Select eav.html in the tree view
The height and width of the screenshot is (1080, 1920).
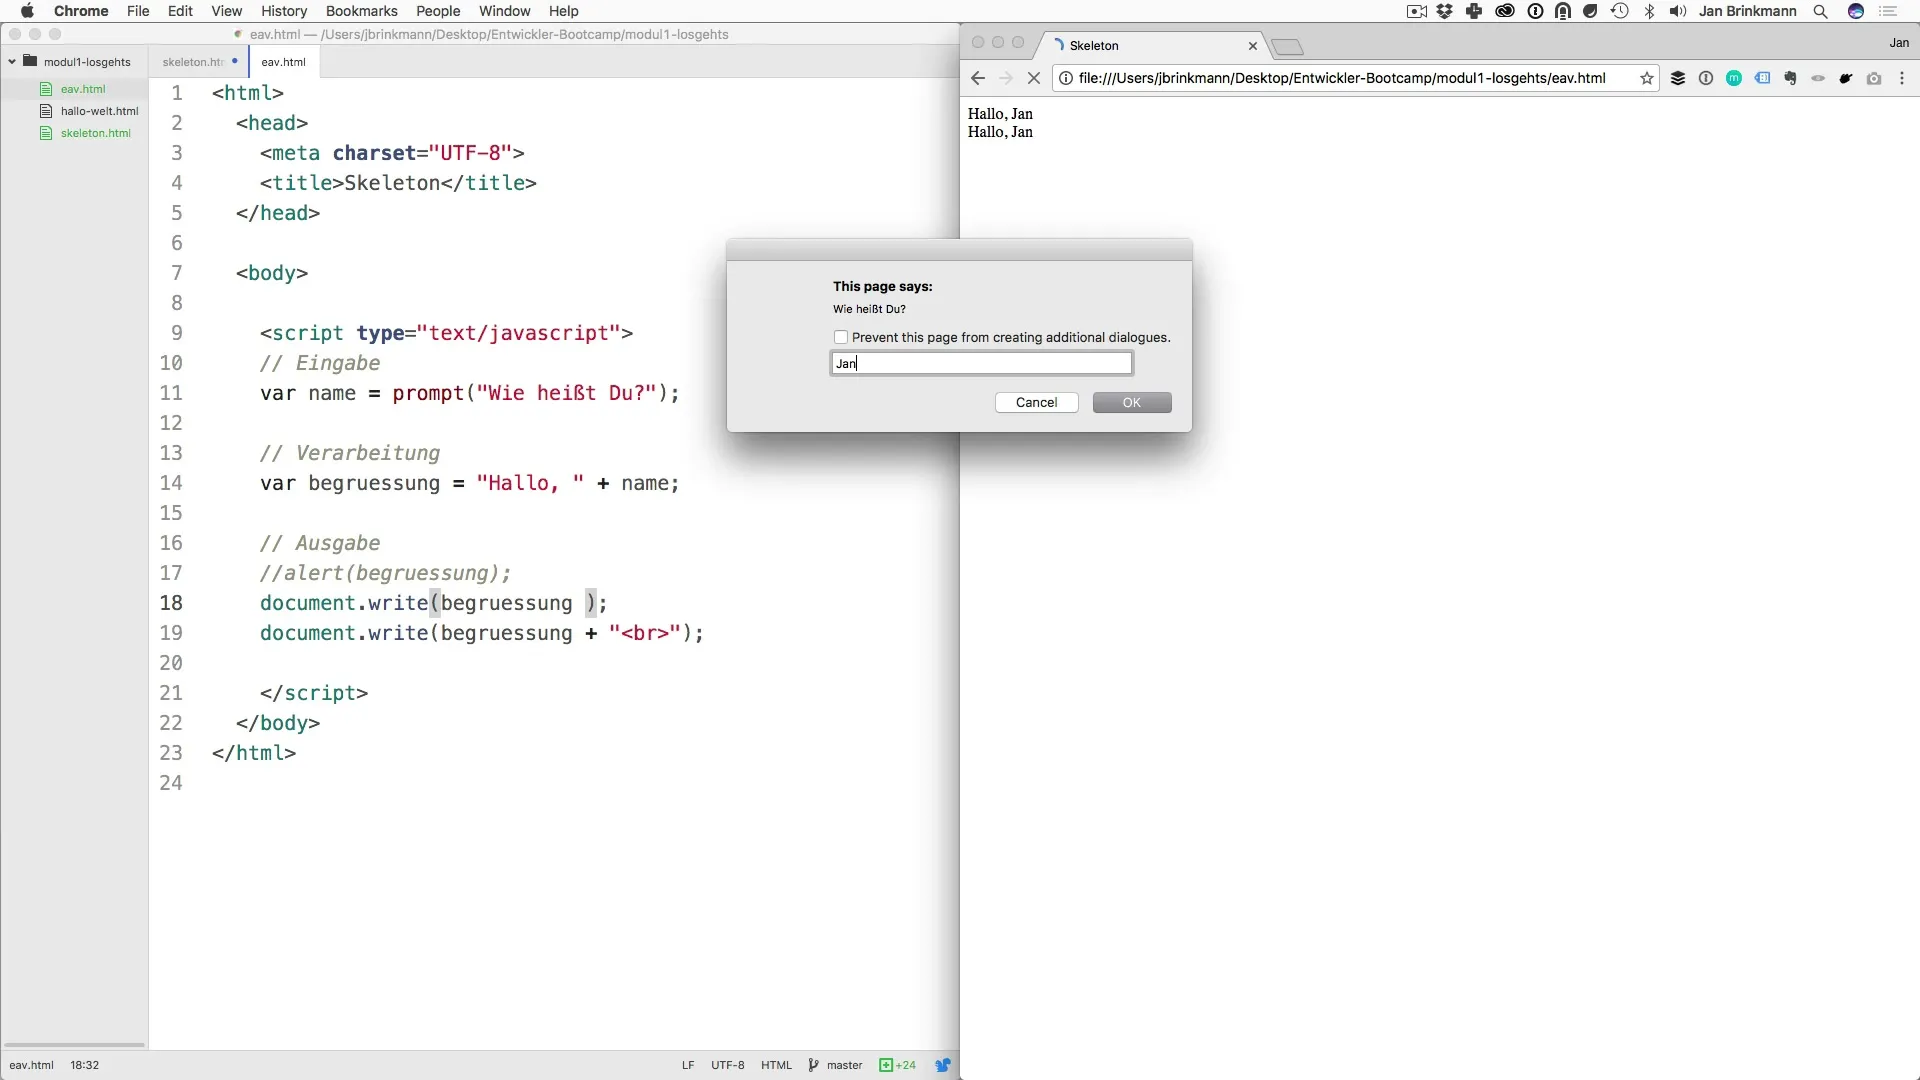(x=83, y=89)
